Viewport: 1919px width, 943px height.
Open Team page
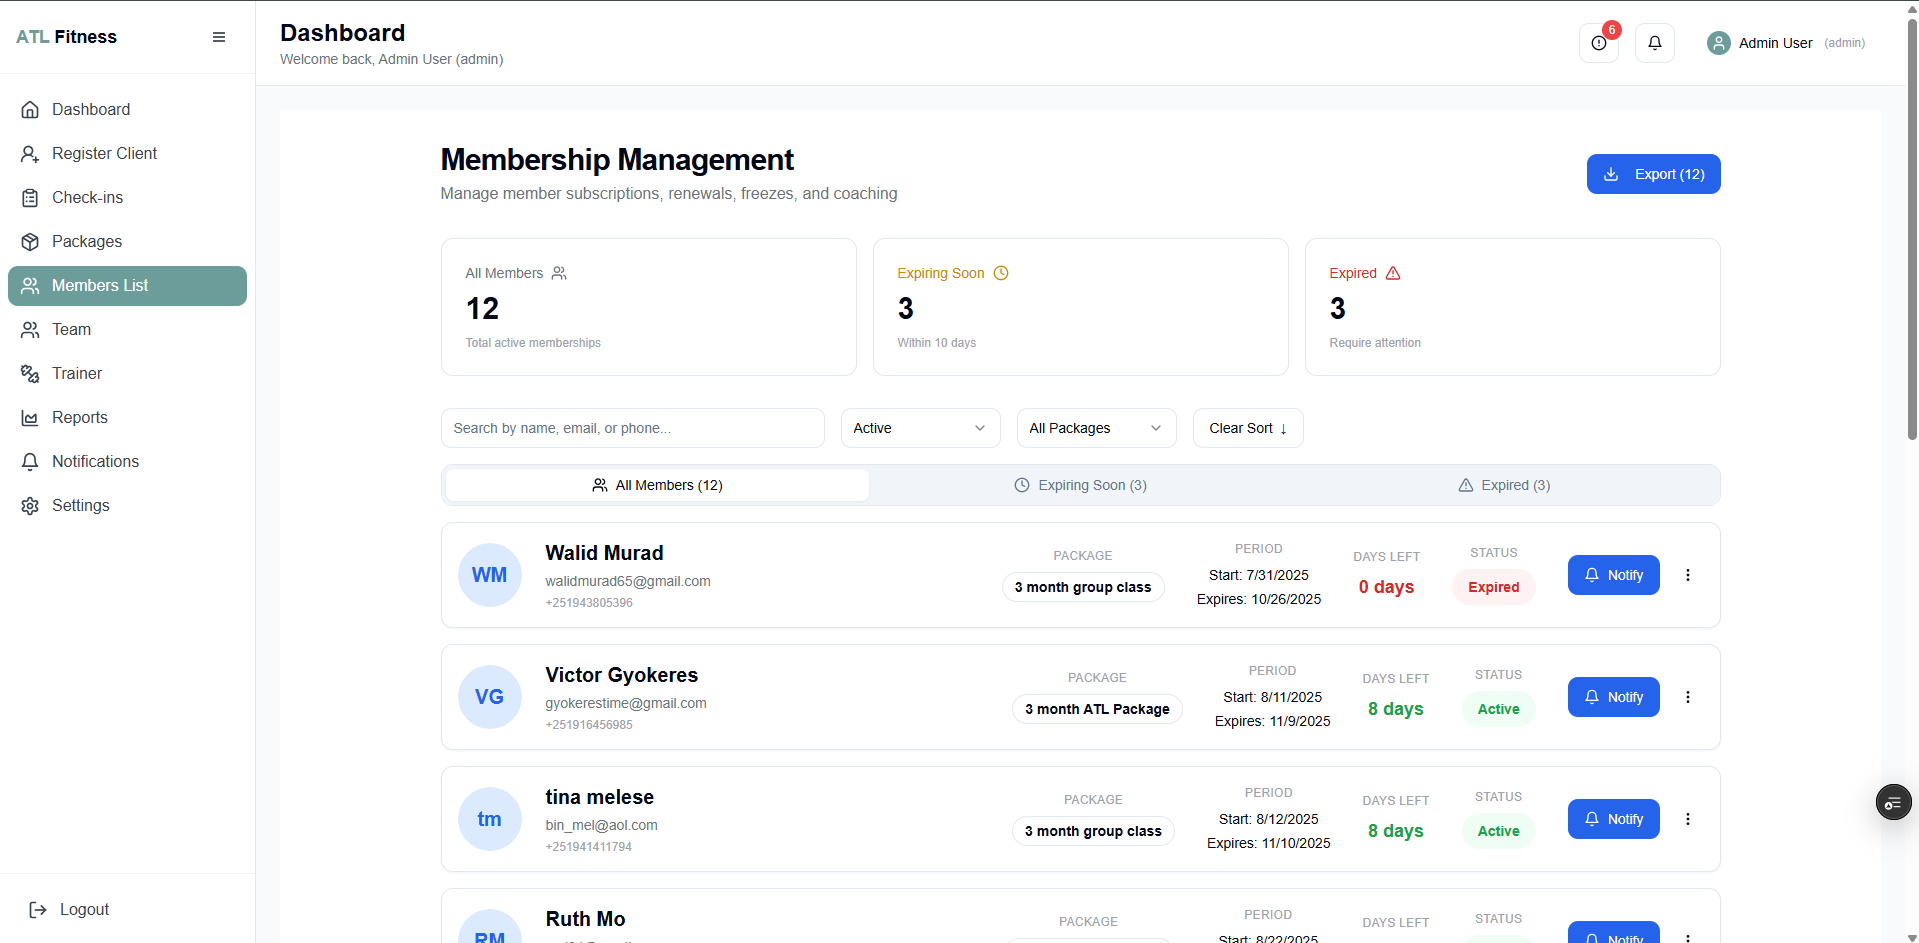pyautogui.click(x=127, y=330)
